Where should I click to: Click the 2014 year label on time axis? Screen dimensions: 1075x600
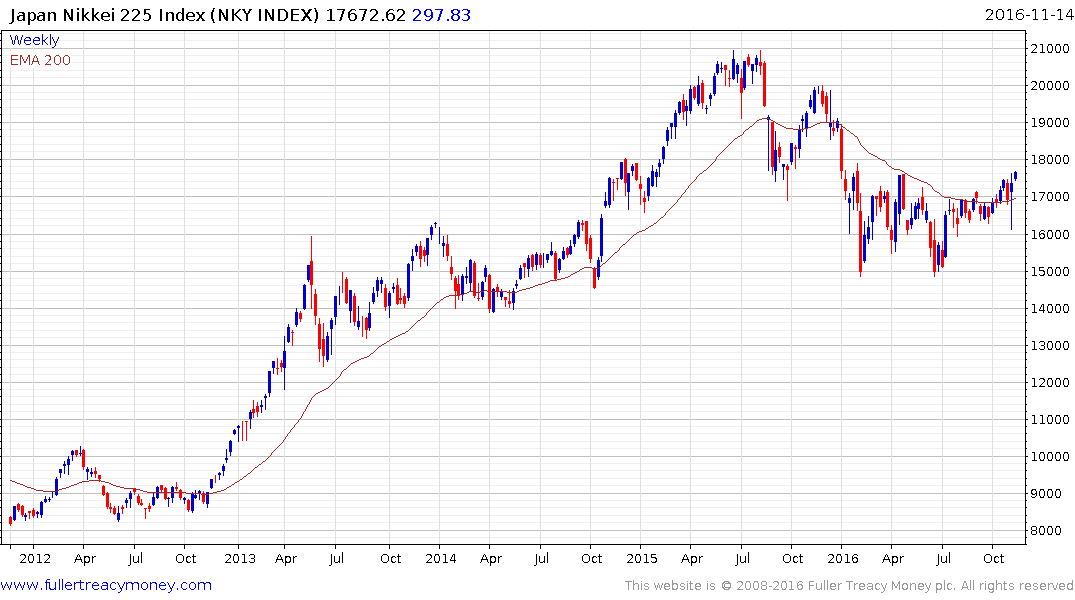pos(441,558)
